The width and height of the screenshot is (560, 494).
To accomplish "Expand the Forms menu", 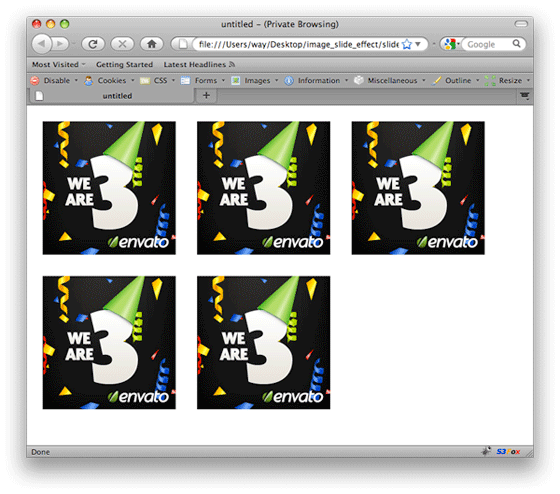I will 223,81.
